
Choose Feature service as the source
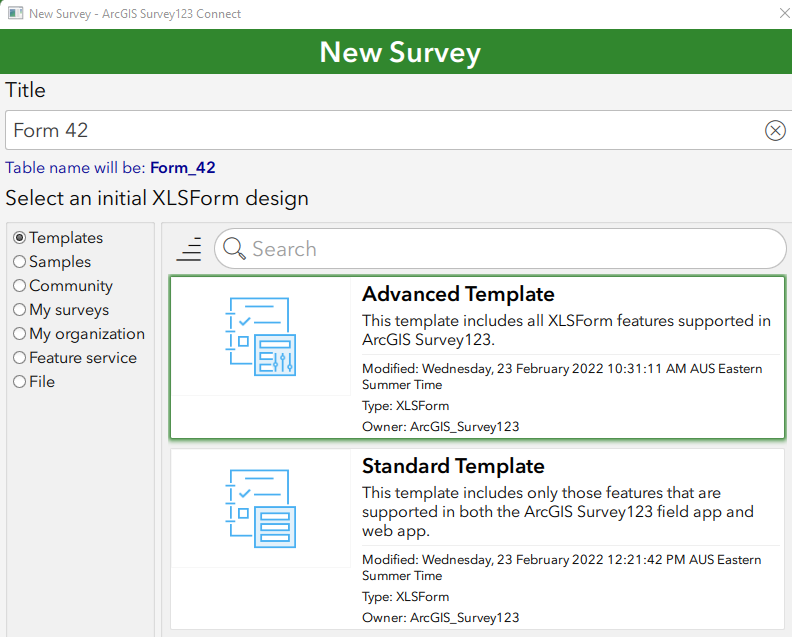coord(20,358)
